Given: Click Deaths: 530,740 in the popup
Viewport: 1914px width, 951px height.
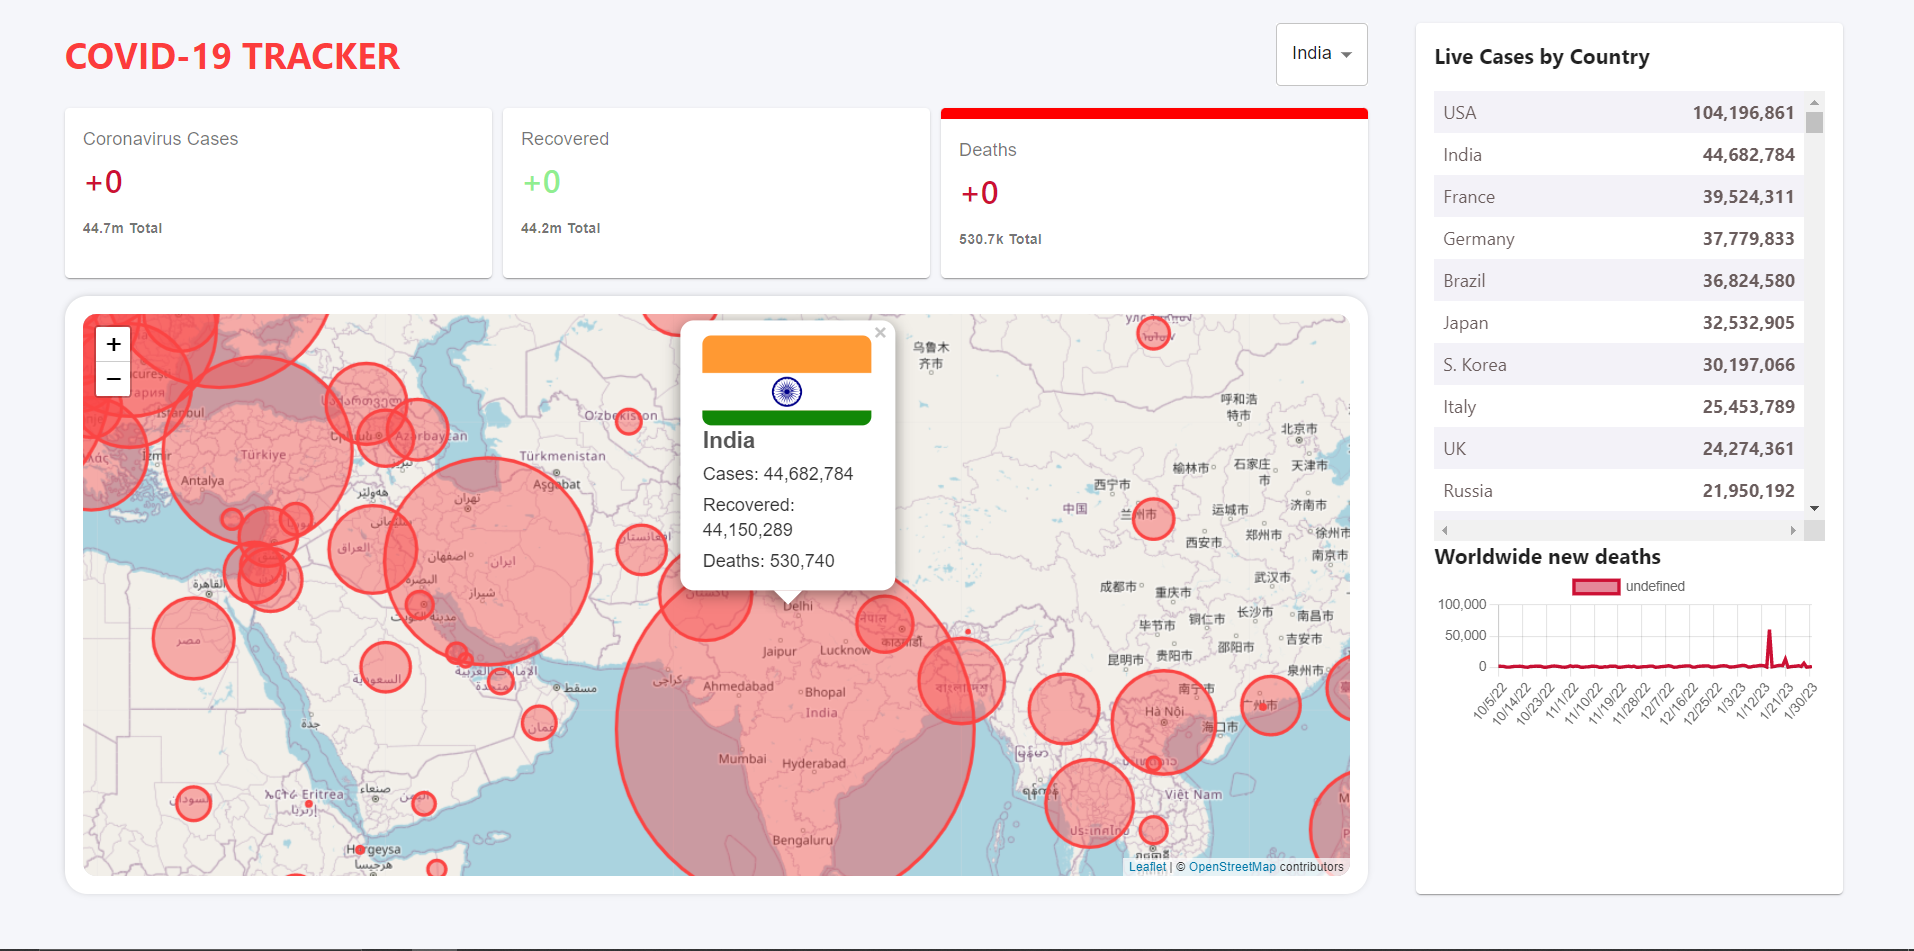Looking at the screenshot, I should pos(768,561).
